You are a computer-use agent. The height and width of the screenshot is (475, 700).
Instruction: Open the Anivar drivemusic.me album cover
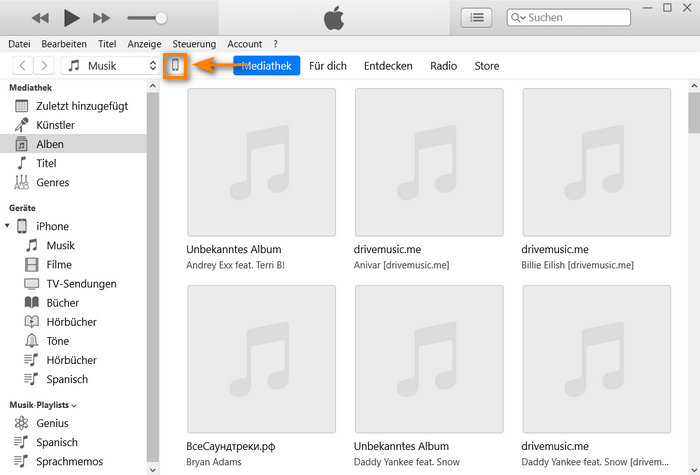(429, 162)
